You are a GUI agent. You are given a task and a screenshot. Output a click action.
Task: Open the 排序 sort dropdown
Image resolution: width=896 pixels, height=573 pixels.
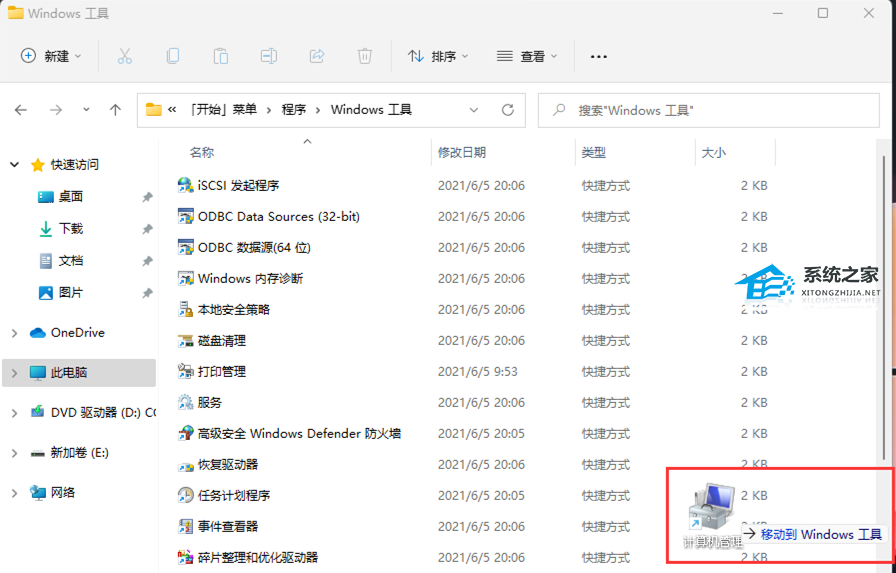click(x=438, y=56)
